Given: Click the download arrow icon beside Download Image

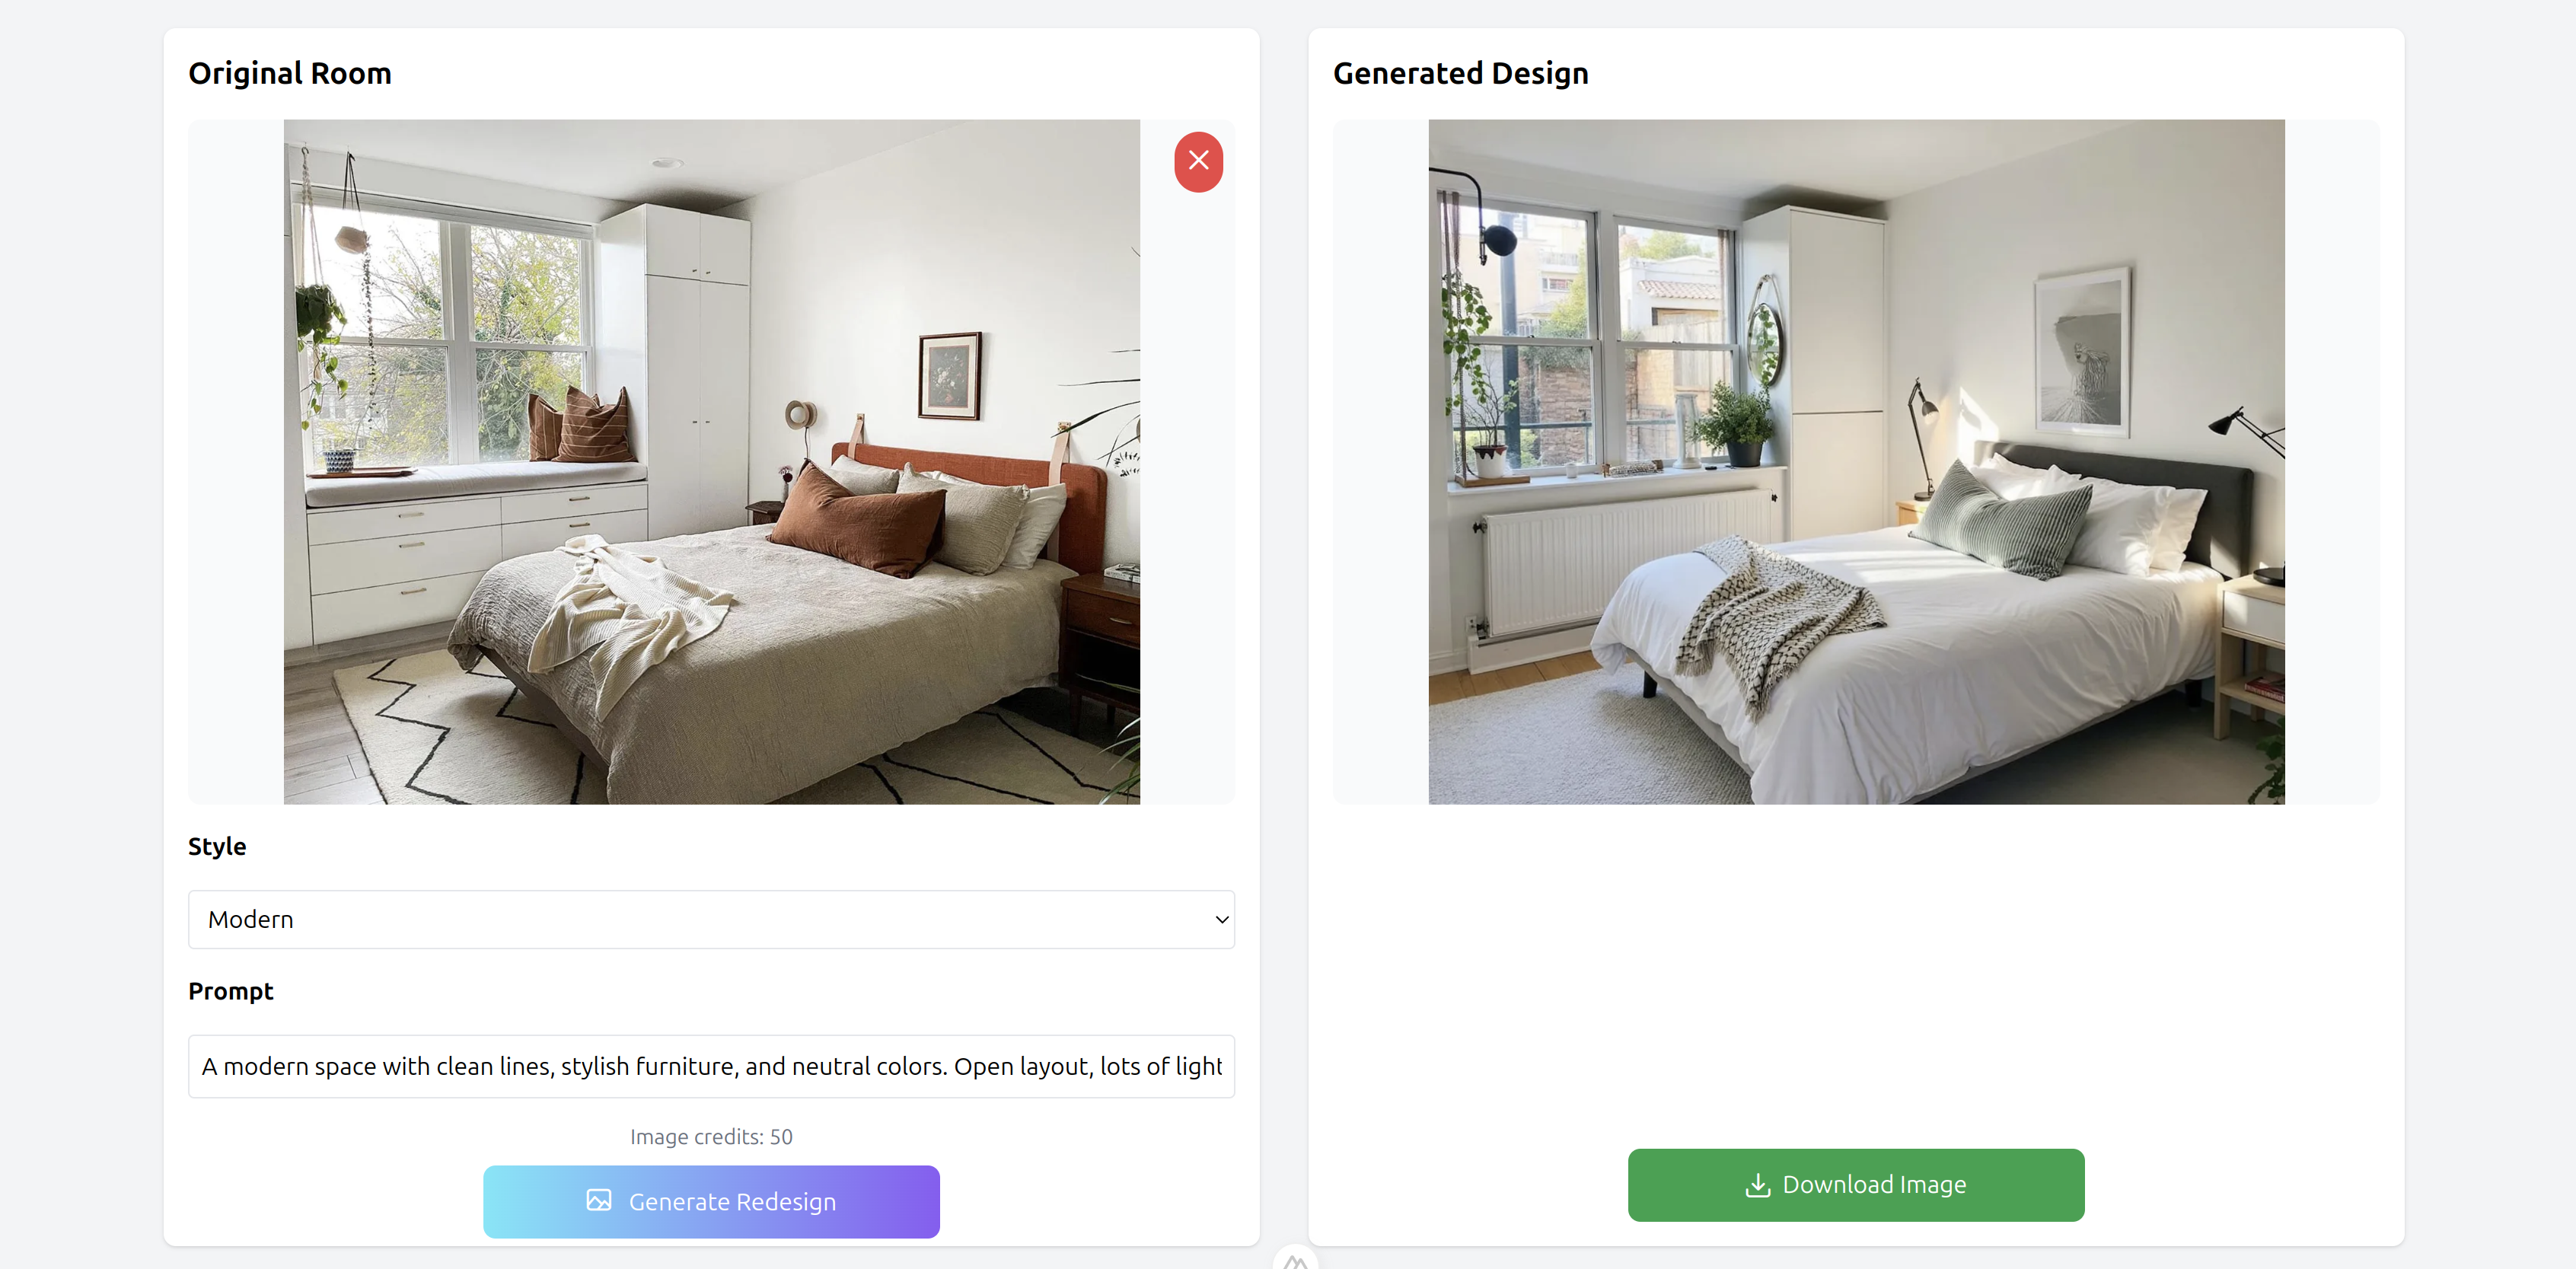Looking at the screenshot, I should coord(1757,1185).
